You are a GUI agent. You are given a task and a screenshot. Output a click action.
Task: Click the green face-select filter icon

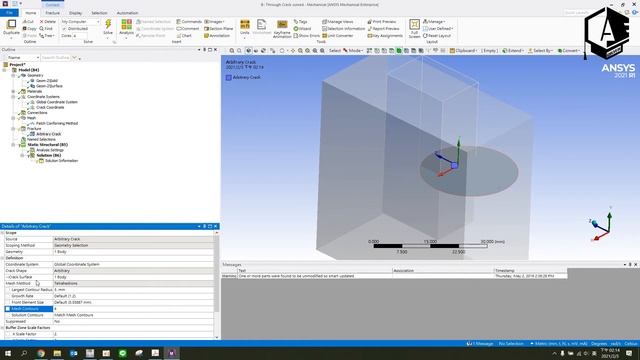point(399,51)
